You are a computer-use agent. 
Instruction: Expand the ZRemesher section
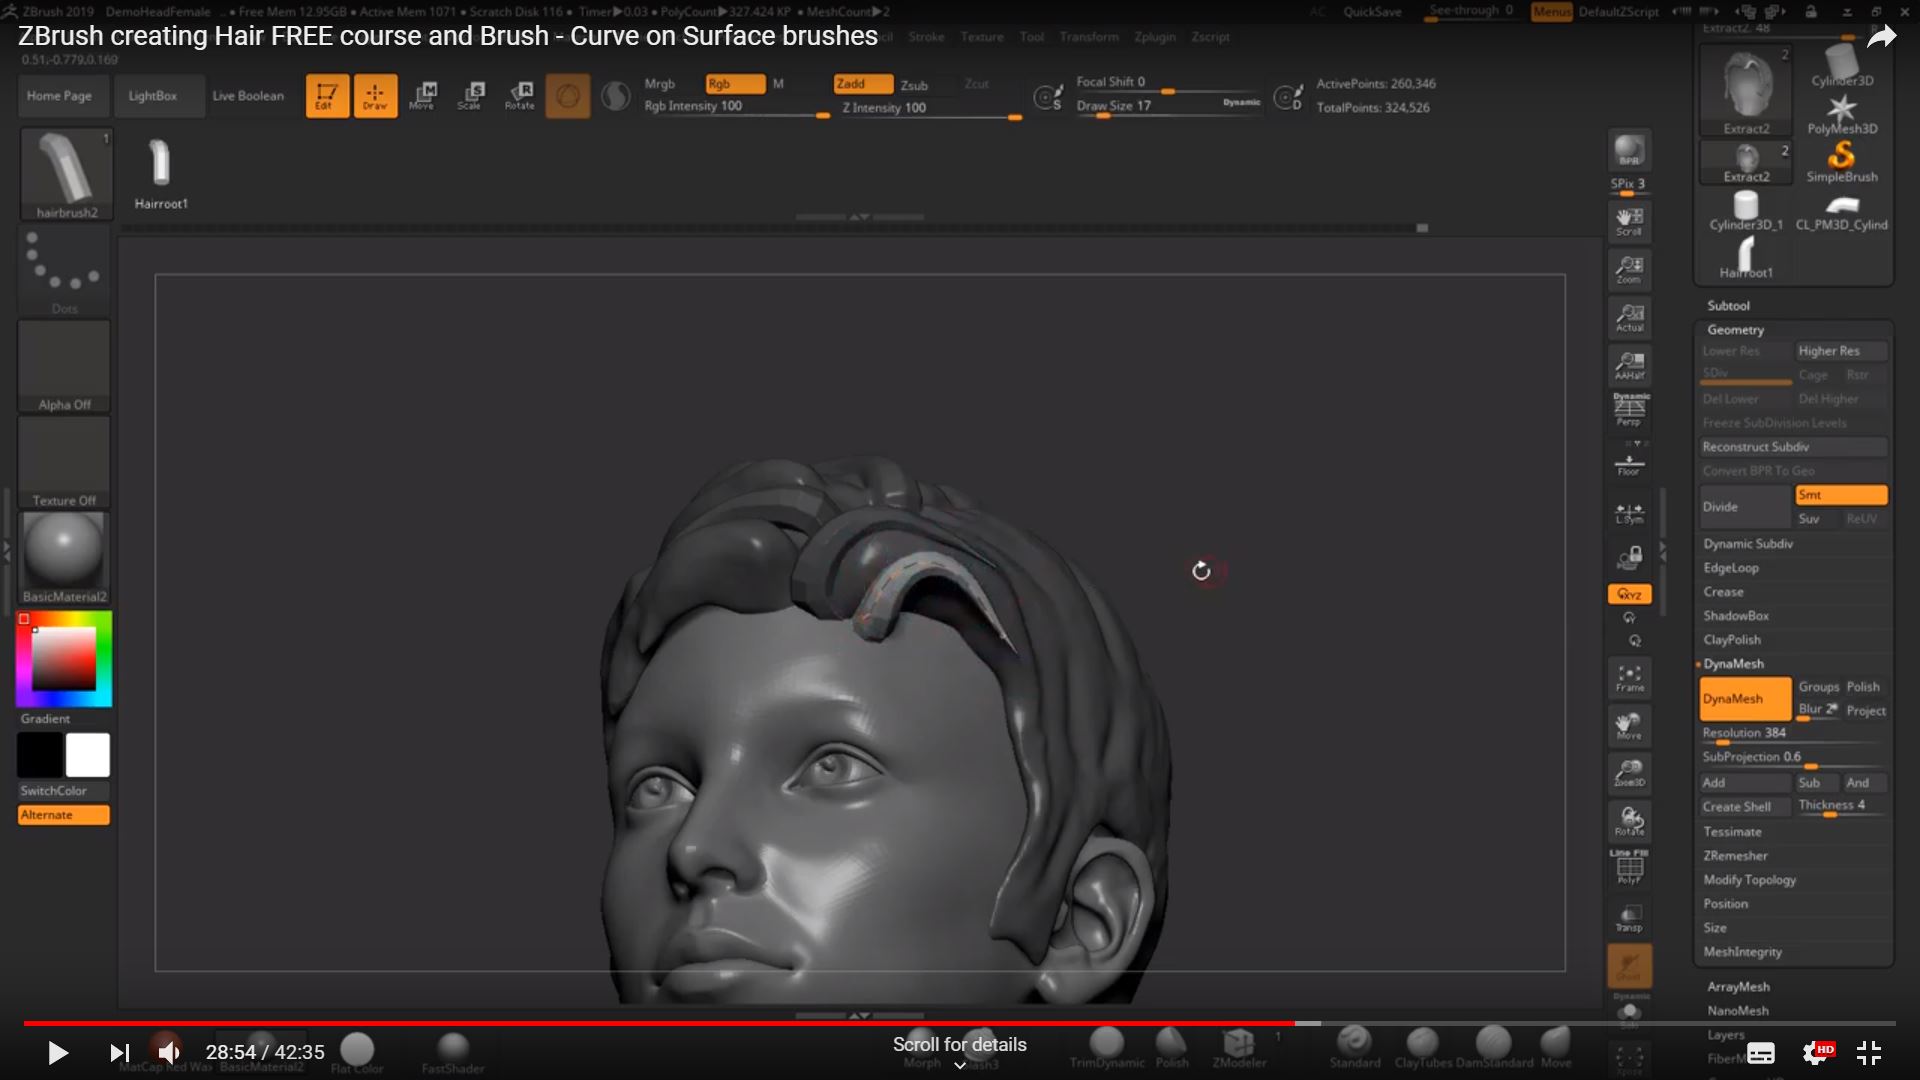pos(1735,856)
